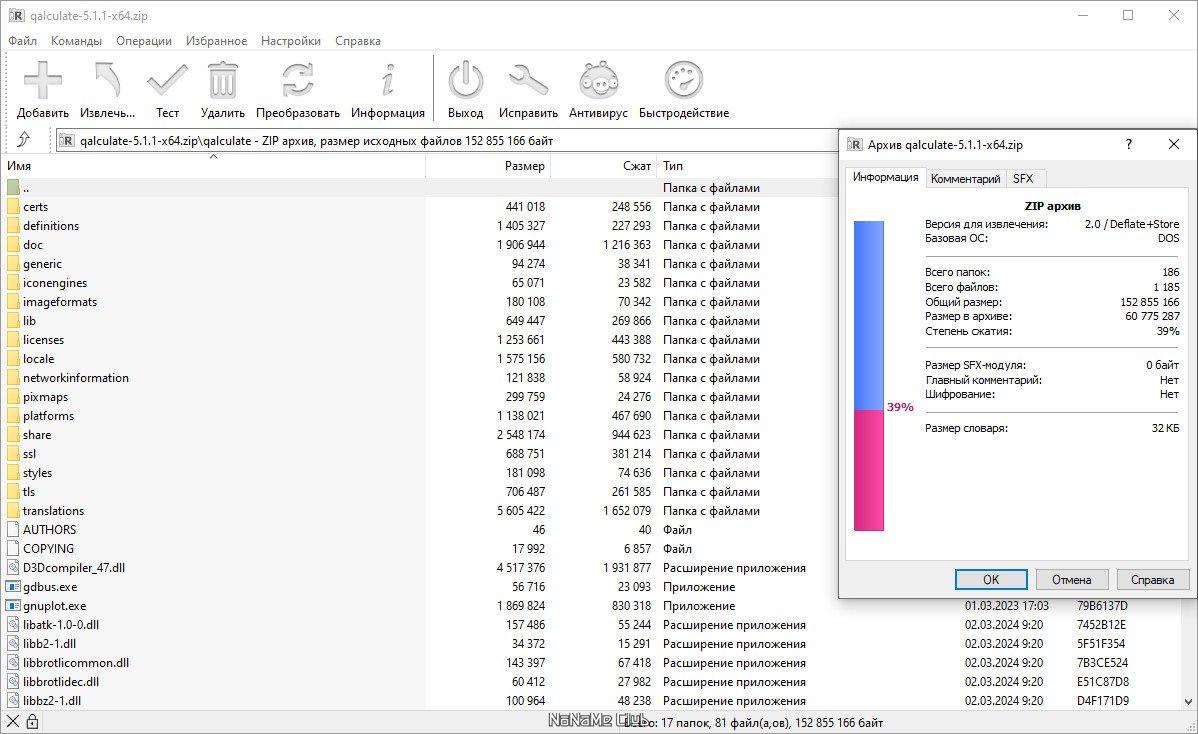
Task: Click the Удалить trash can icon
Action: tap(222, 80)
